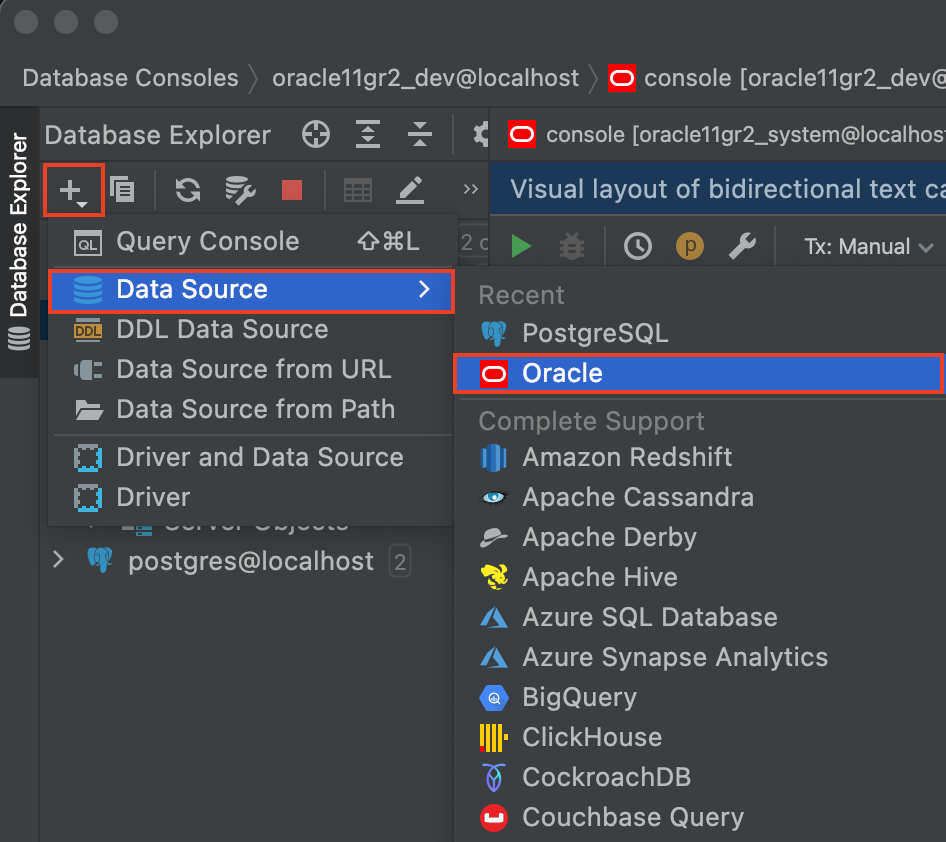Refresh the database with the sync icon

(x=188, y=191)
